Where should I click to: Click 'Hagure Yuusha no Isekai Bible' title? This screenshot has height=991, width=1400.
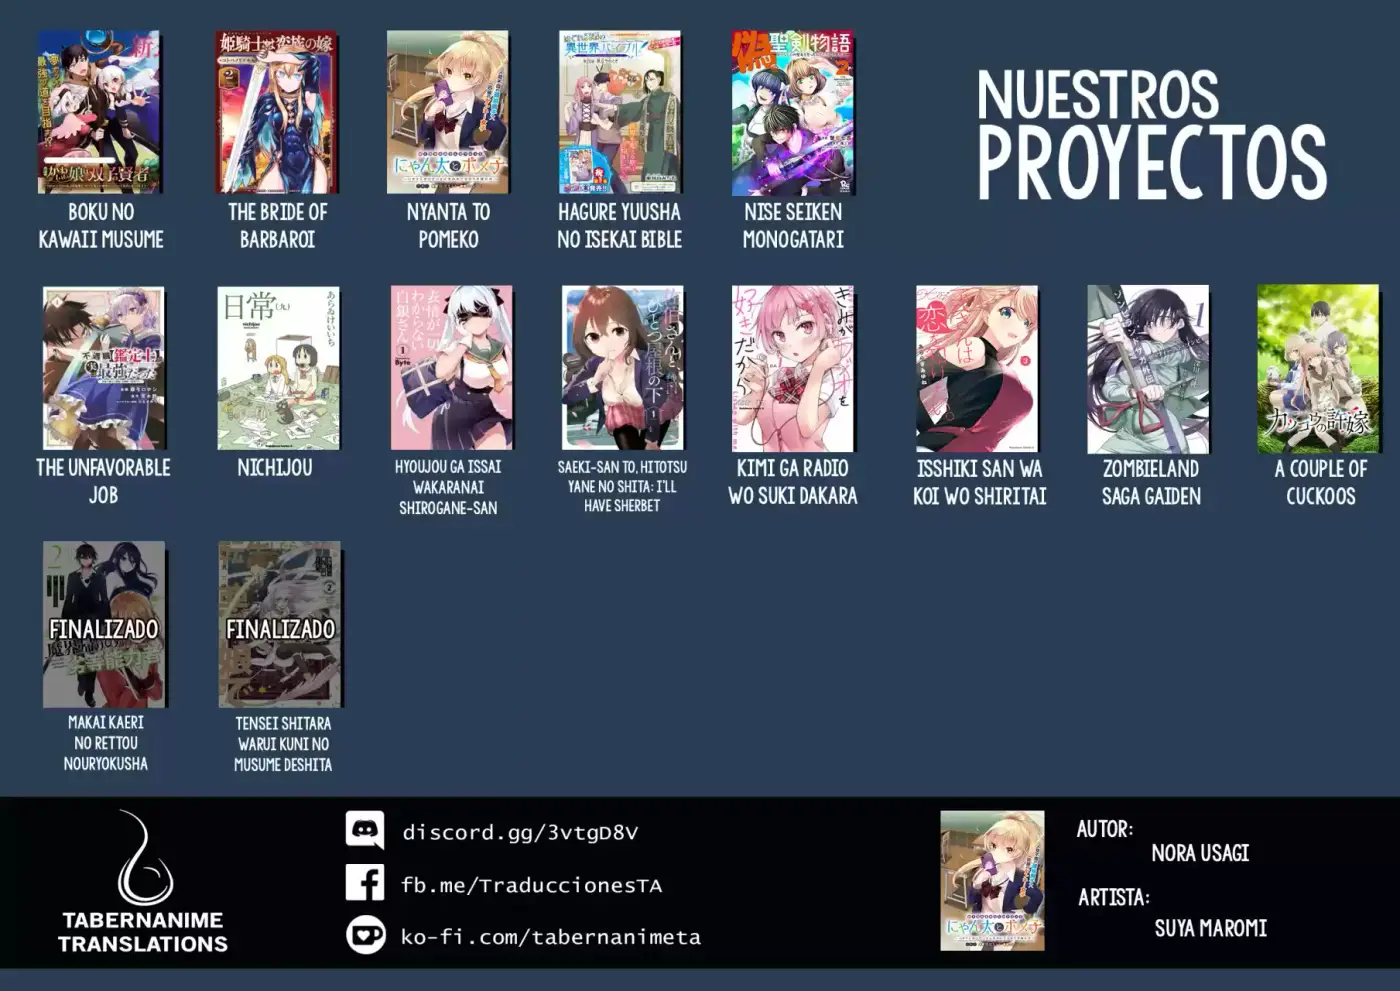click(620, 225)
